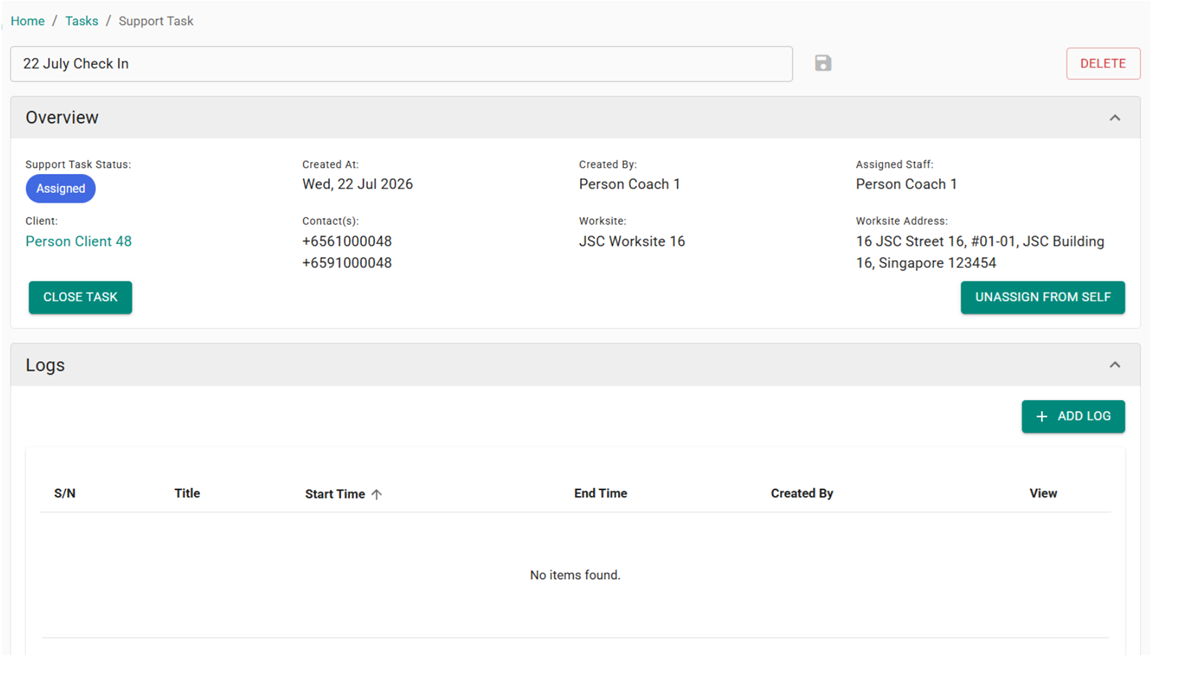
Task: Select worksite name 'JSC Worksite 16'
Action: [x=632, y=241]
